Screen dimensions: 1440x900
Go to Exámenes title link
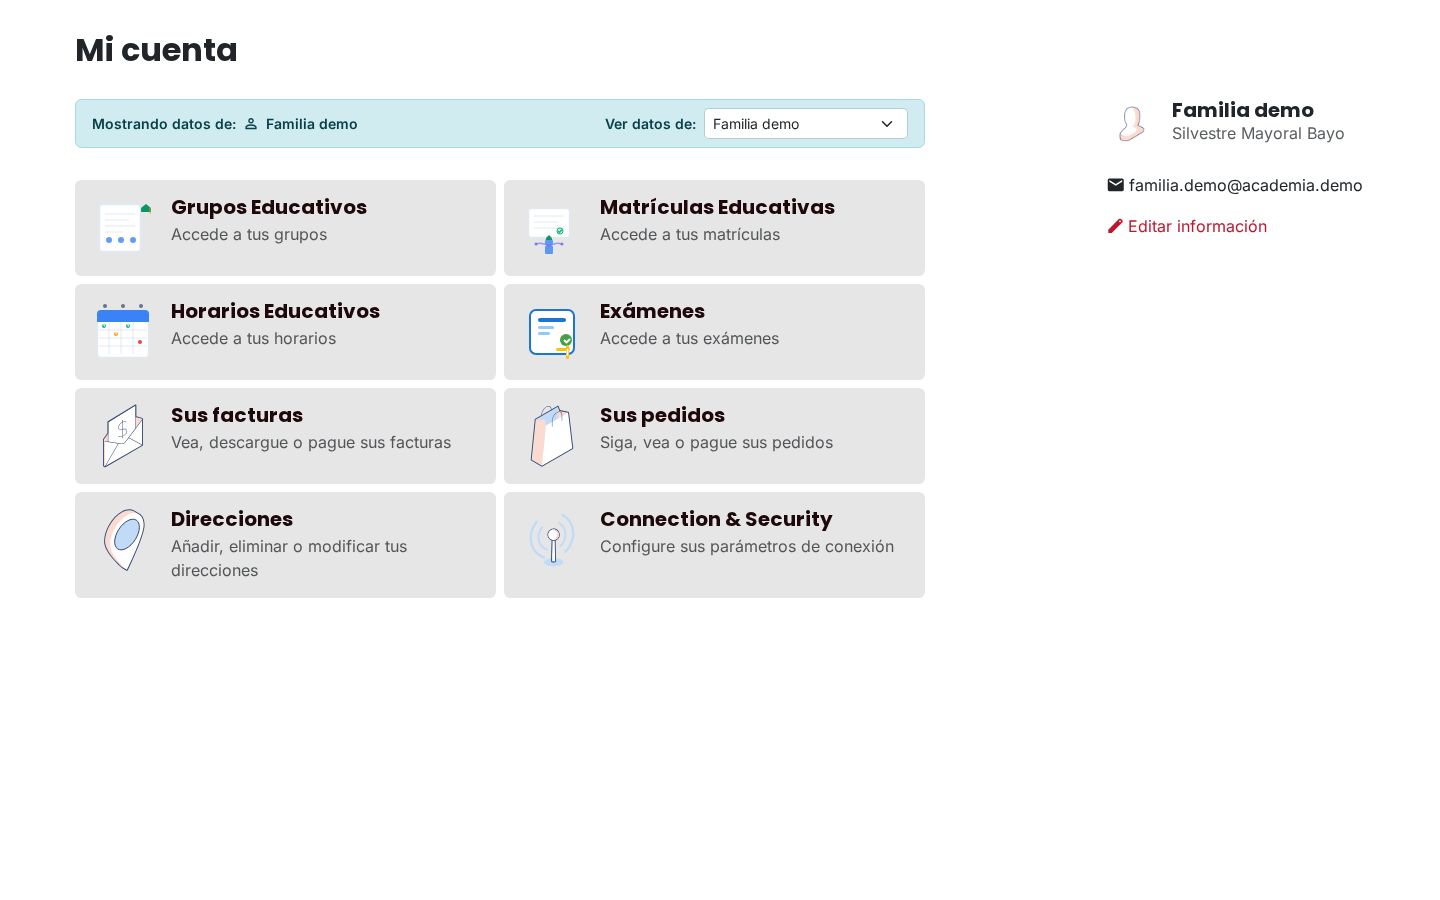coord(652,311)
